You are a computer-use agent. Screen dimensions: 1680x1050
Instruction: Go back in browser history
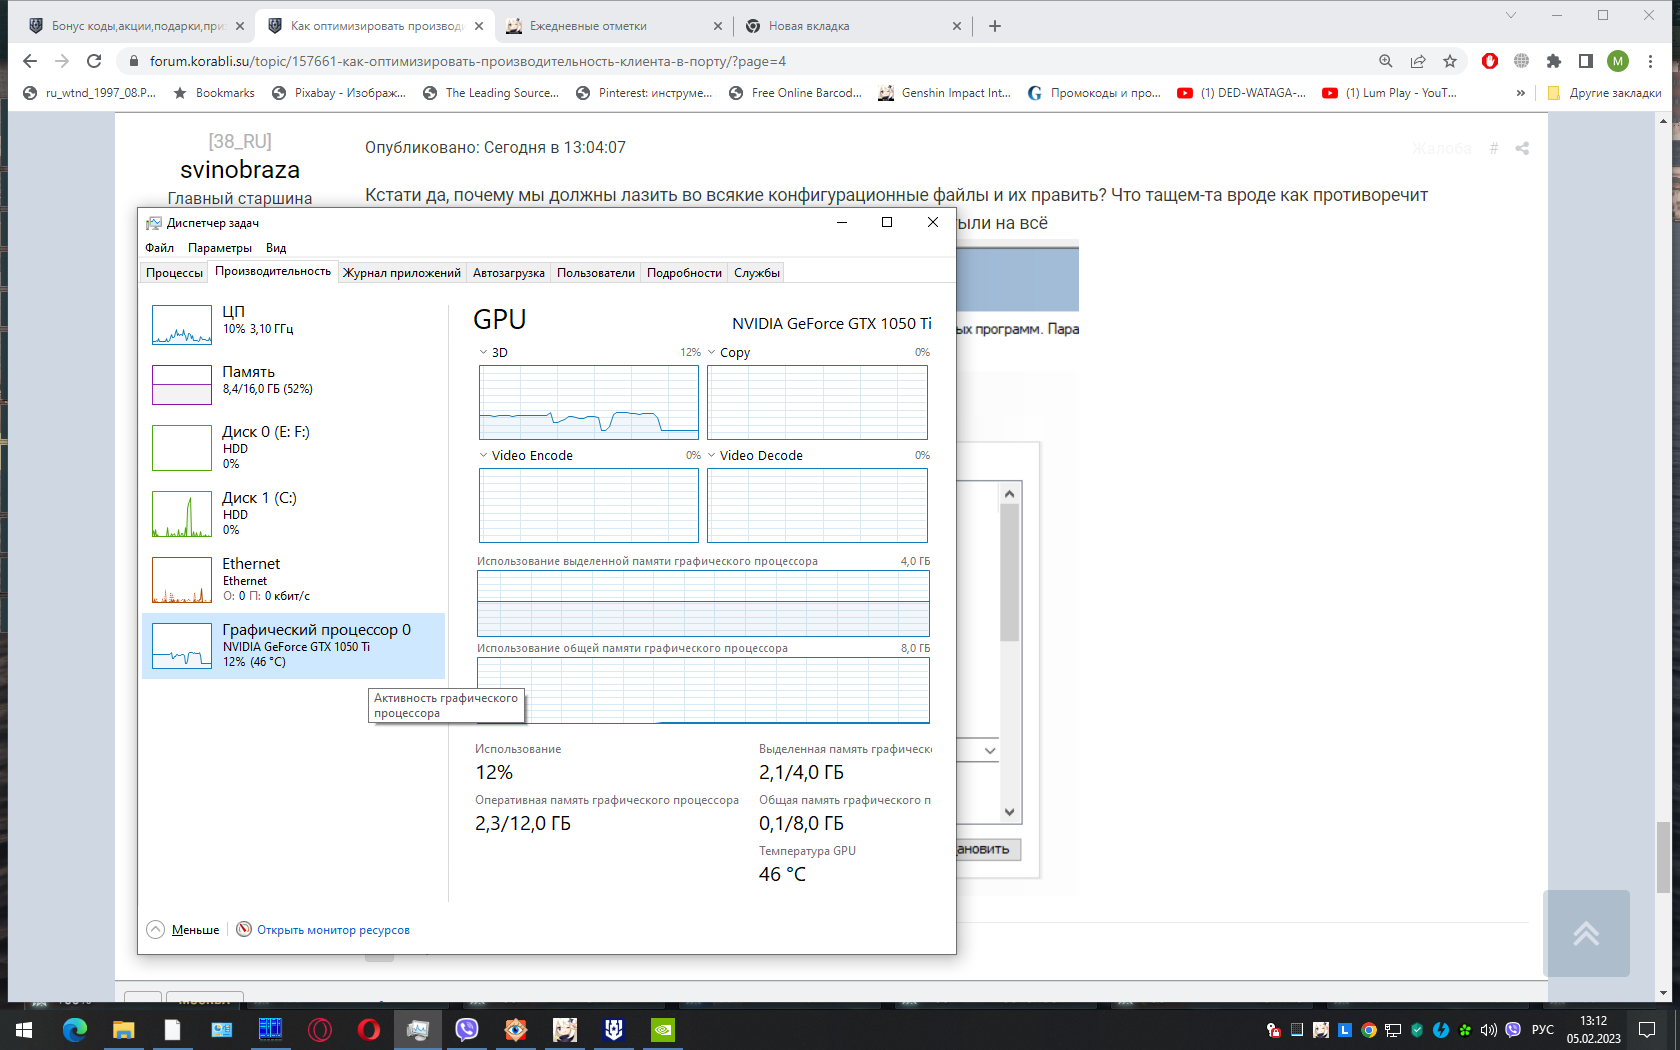click(x=30, y=61)
